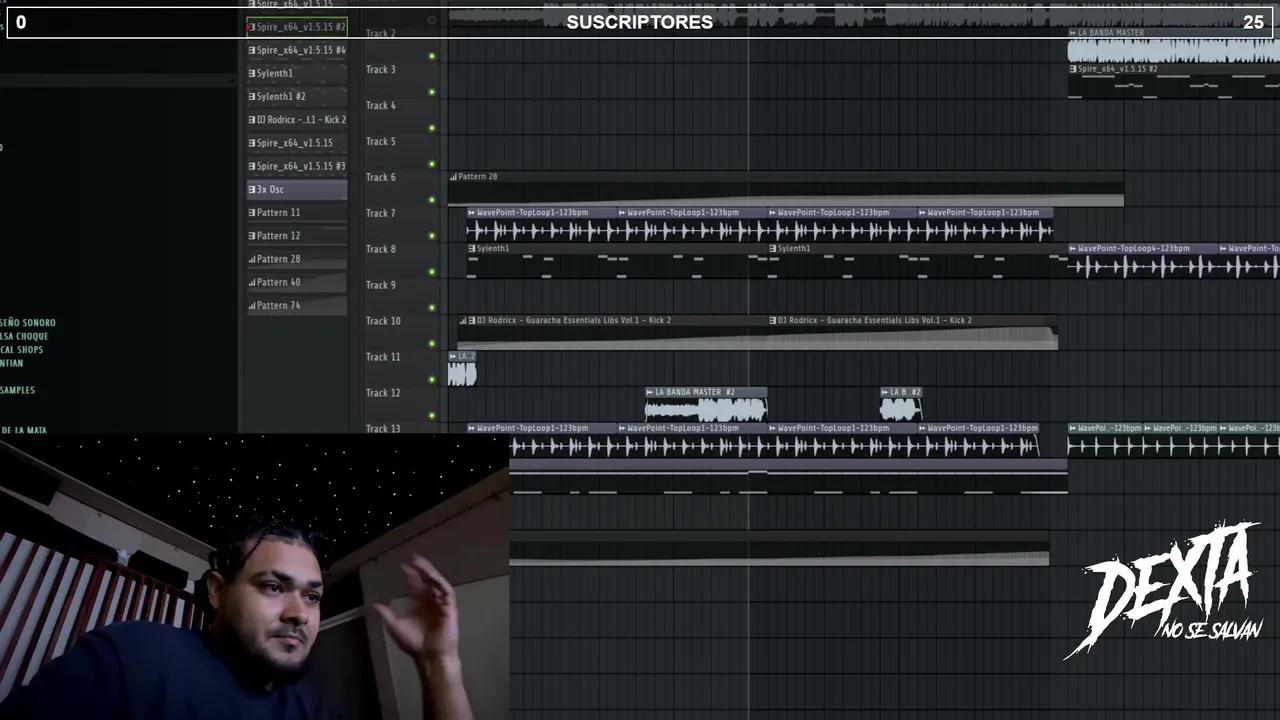Select LA BANDA MASTER #2 clip on Track 12
Screen dimensions: 1280x720
point(706,405)
